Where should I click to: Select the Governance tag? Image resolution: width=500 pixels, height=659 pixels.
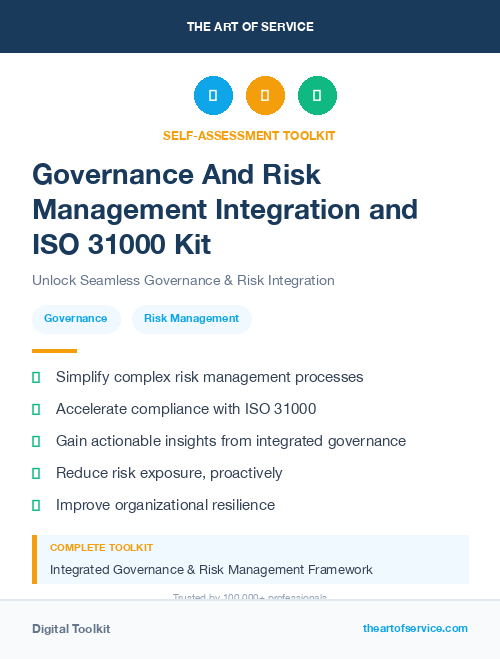coord(76,319)
